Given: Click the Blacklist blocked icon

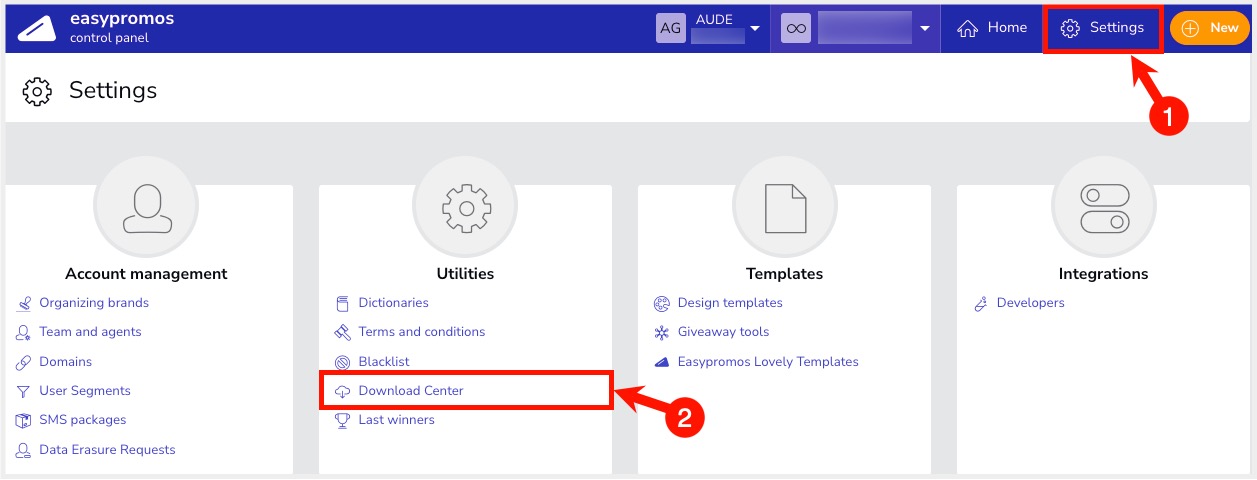Looking at the screenshot, I should (x=342, y=362).
